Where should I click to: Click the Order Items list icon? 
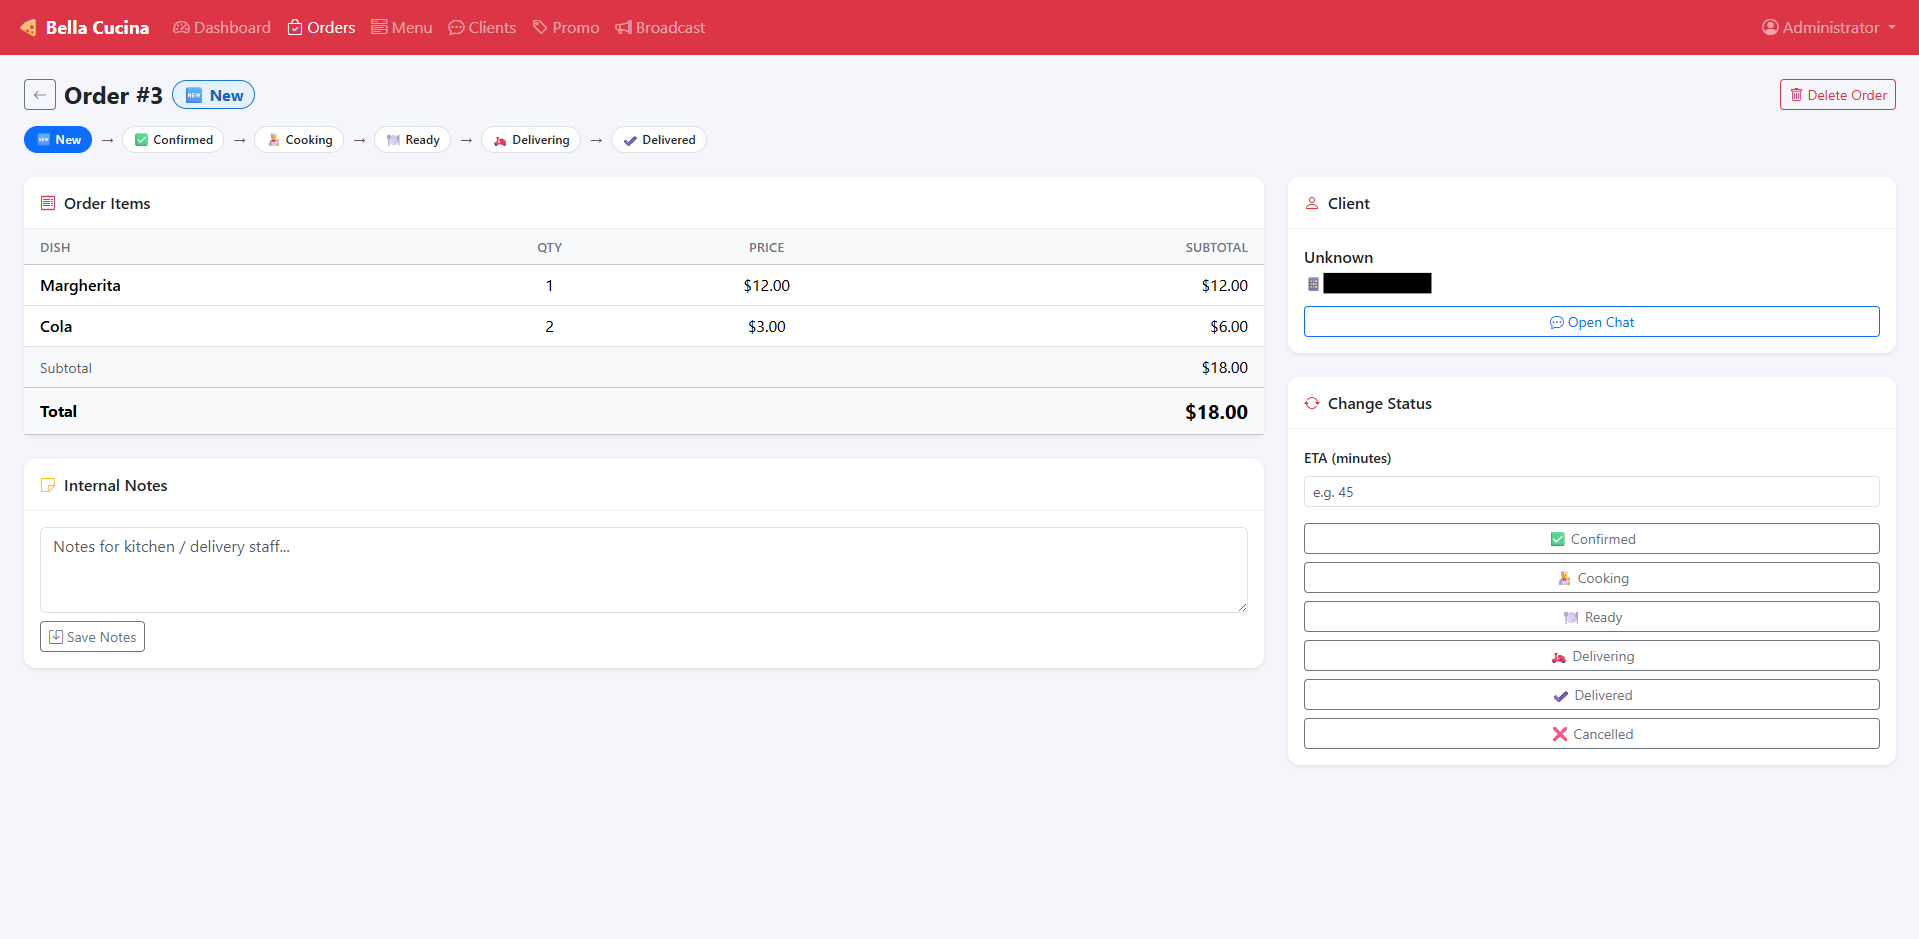point(48,203)
